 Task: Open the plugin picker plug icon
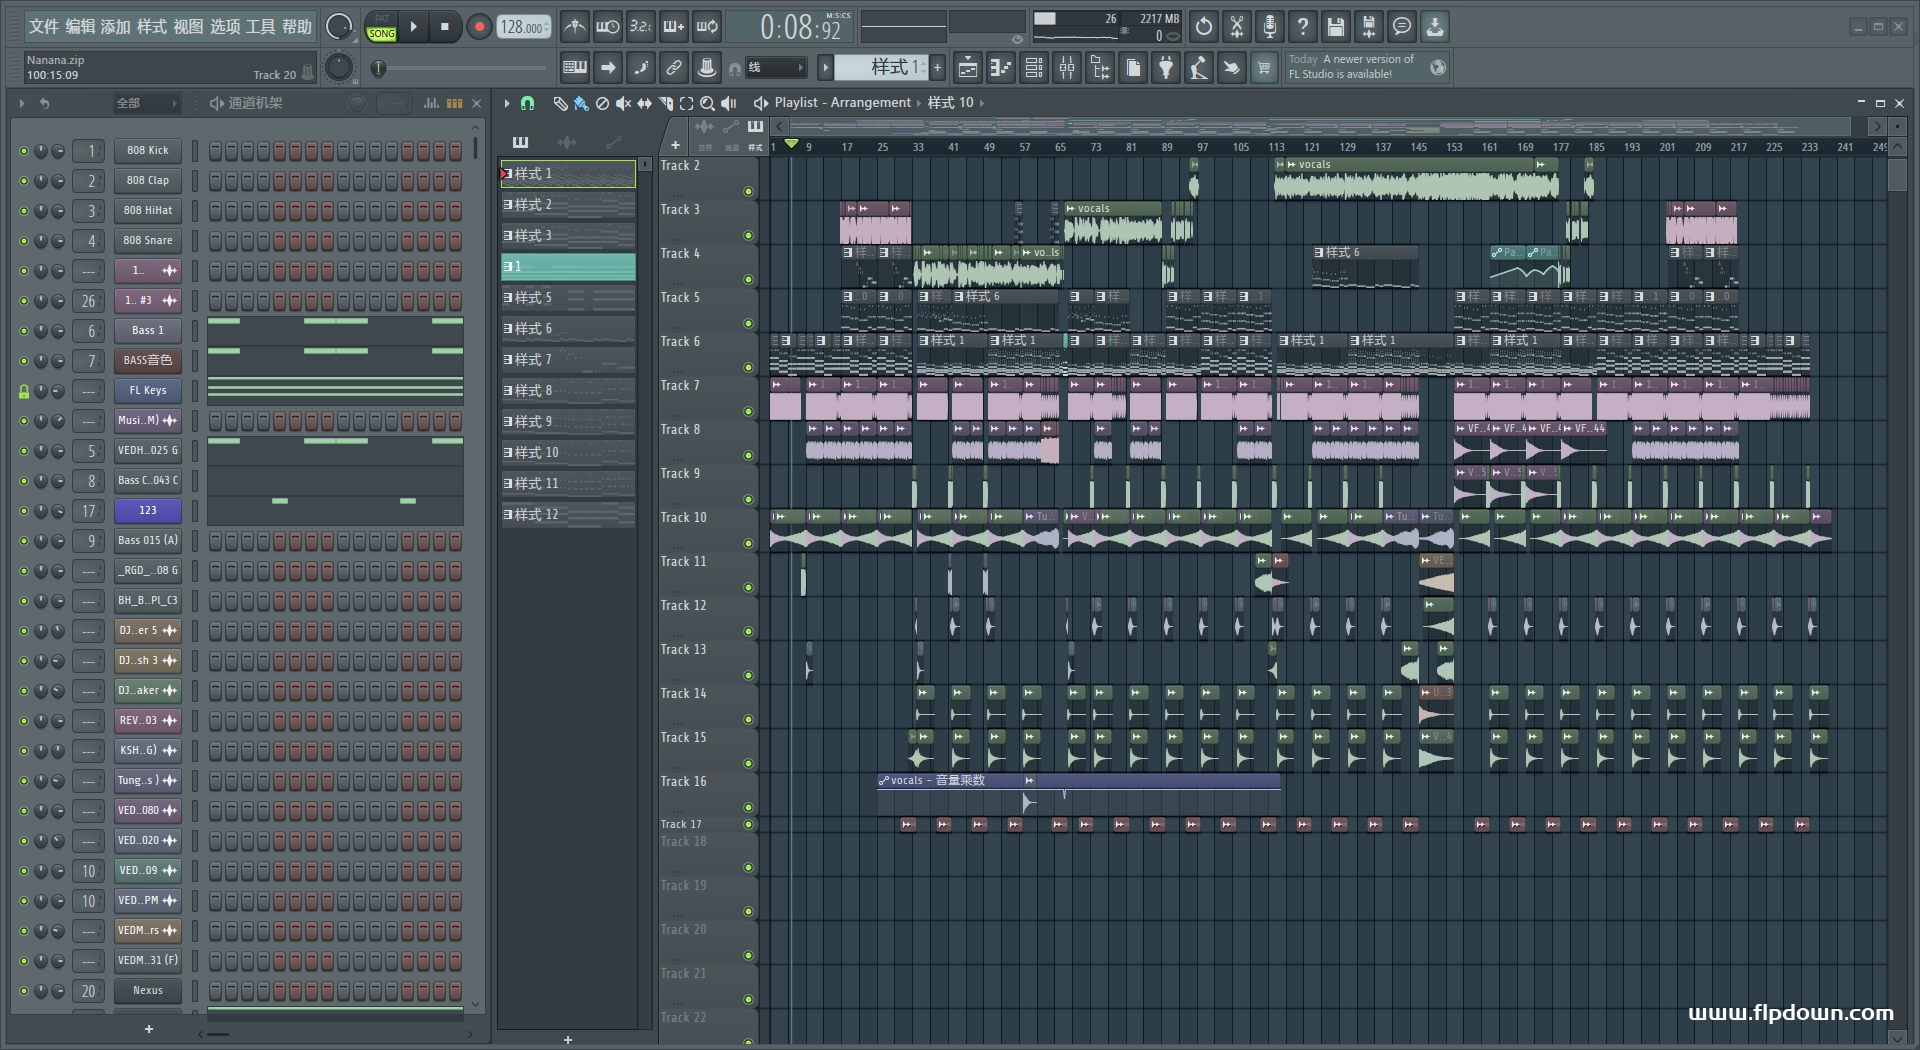1166,68
